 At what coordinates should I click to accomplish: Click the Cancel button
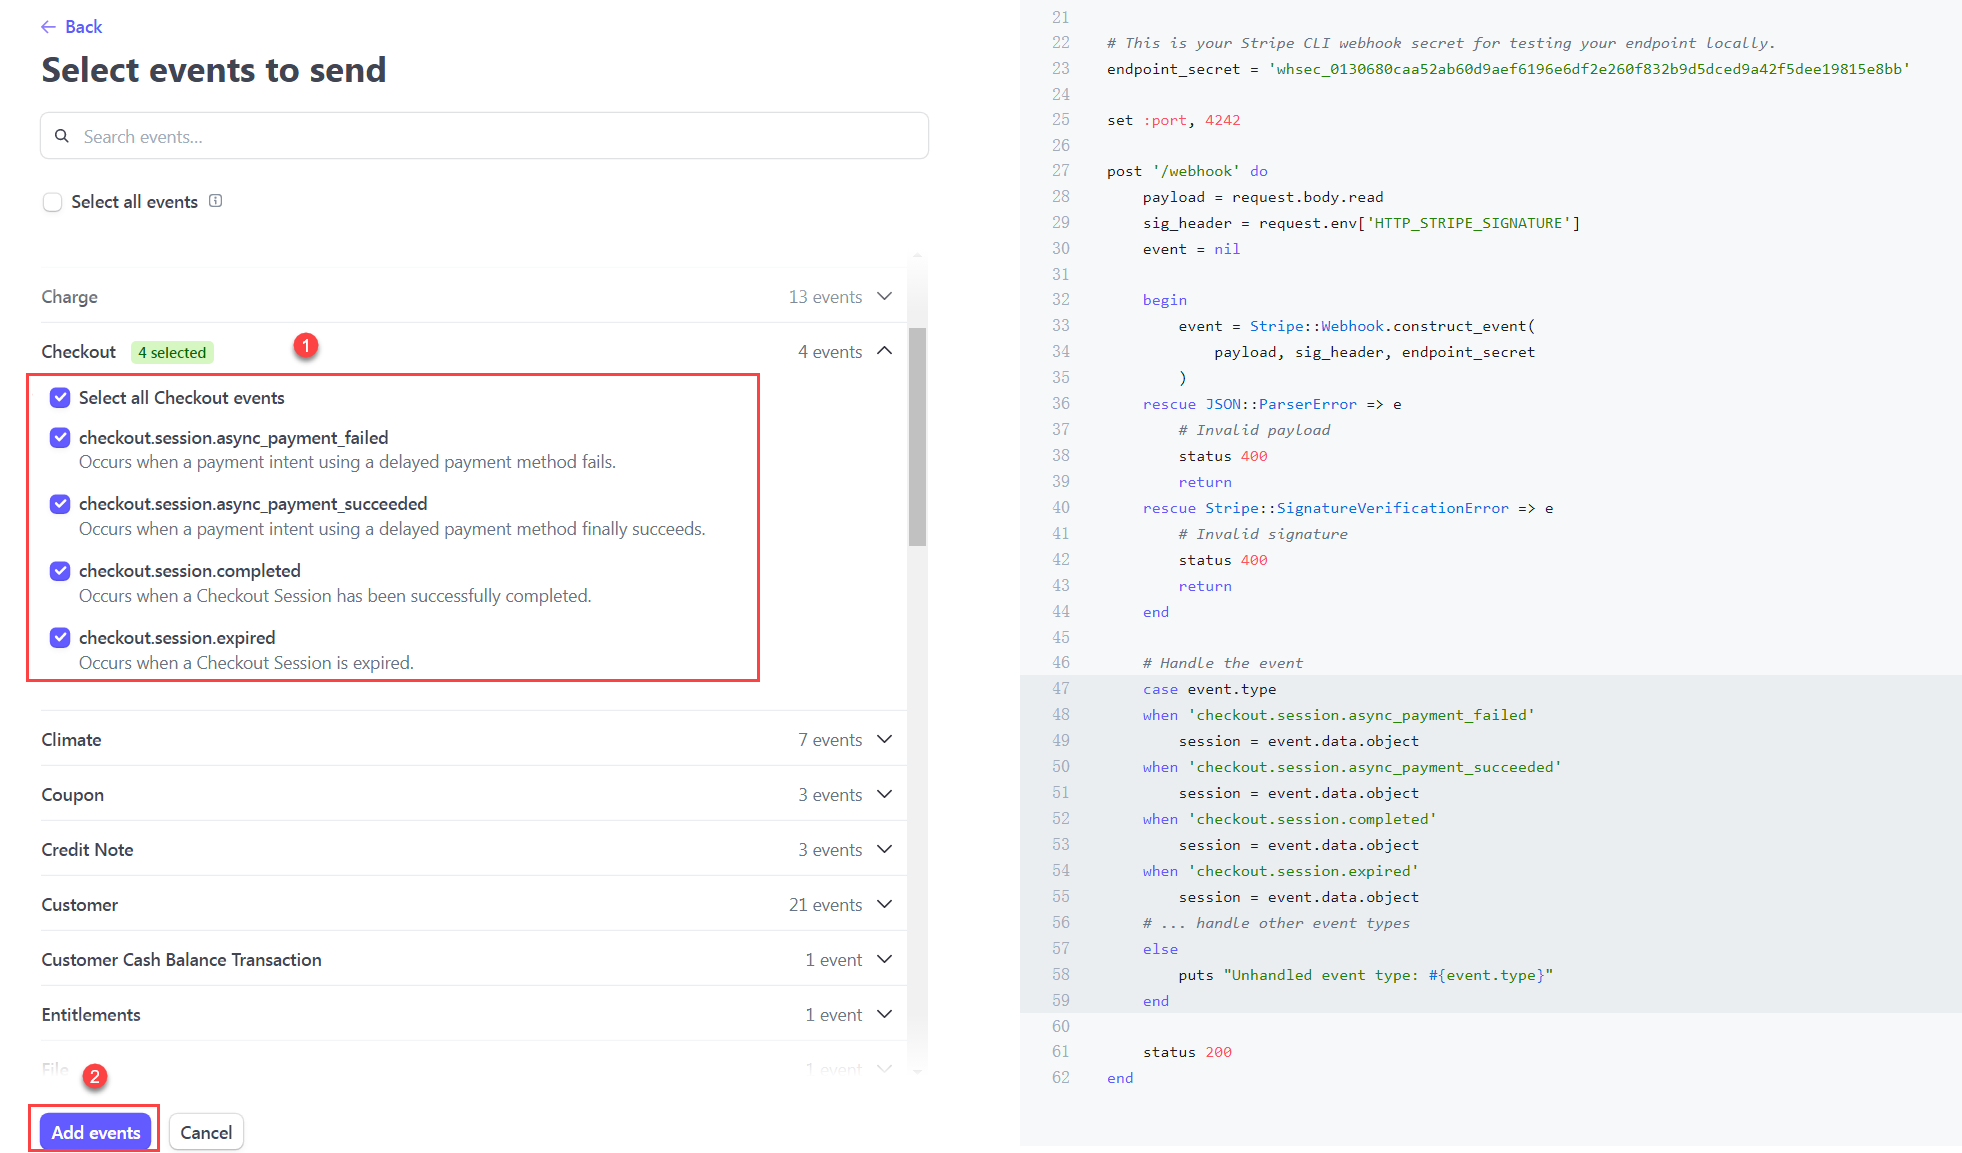coord(206,1132)
